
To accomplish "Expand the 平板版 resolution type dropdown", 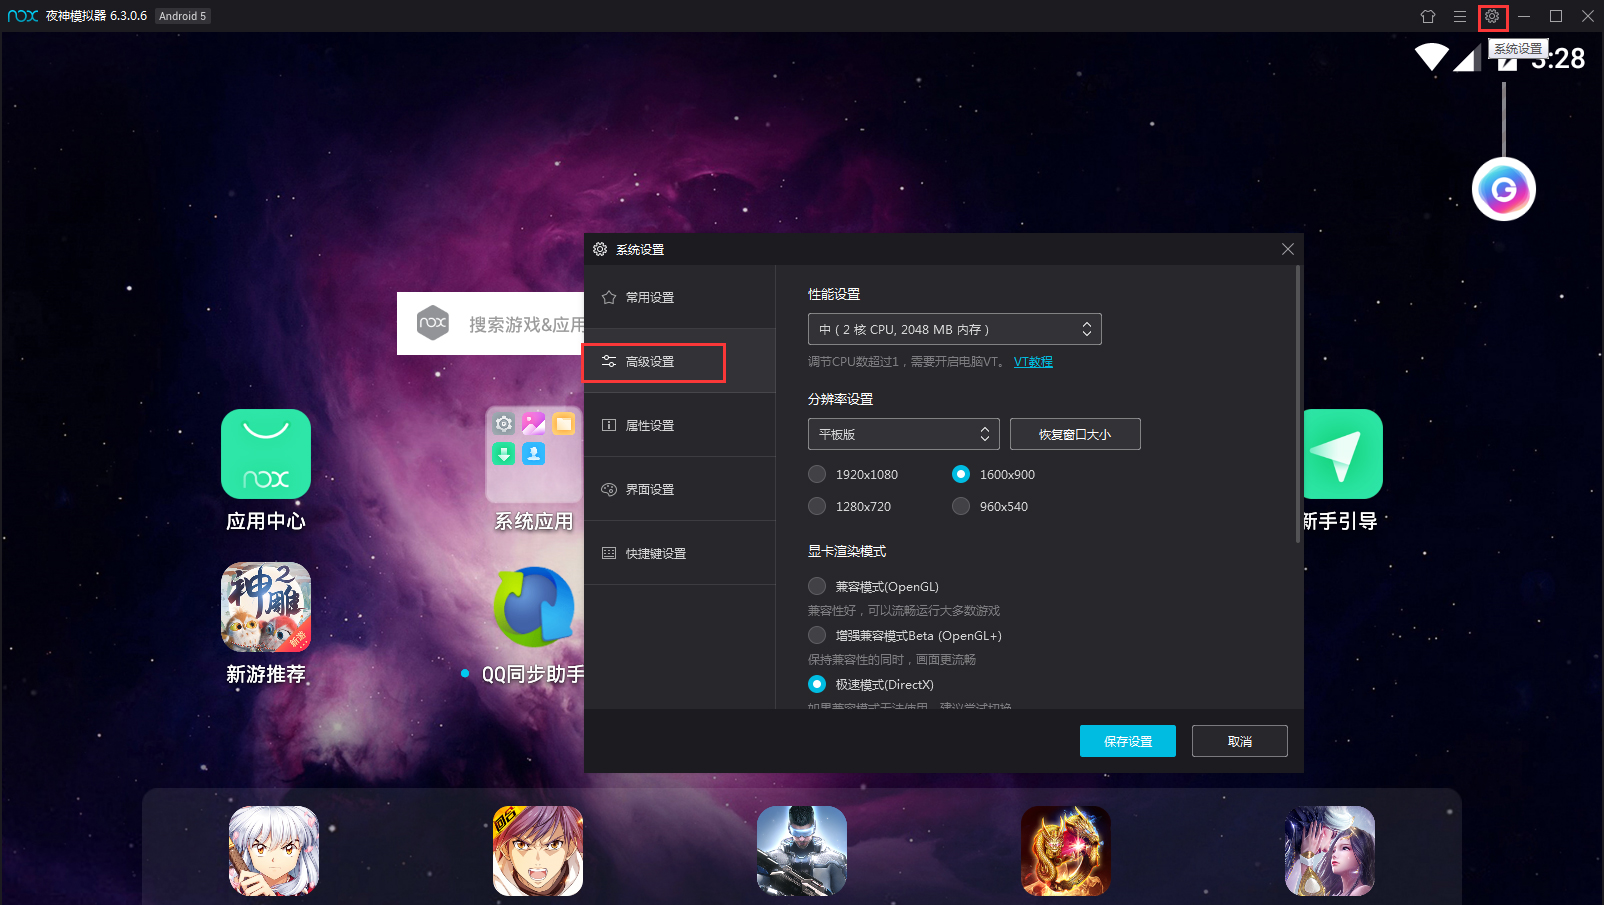I will point(902,433).
